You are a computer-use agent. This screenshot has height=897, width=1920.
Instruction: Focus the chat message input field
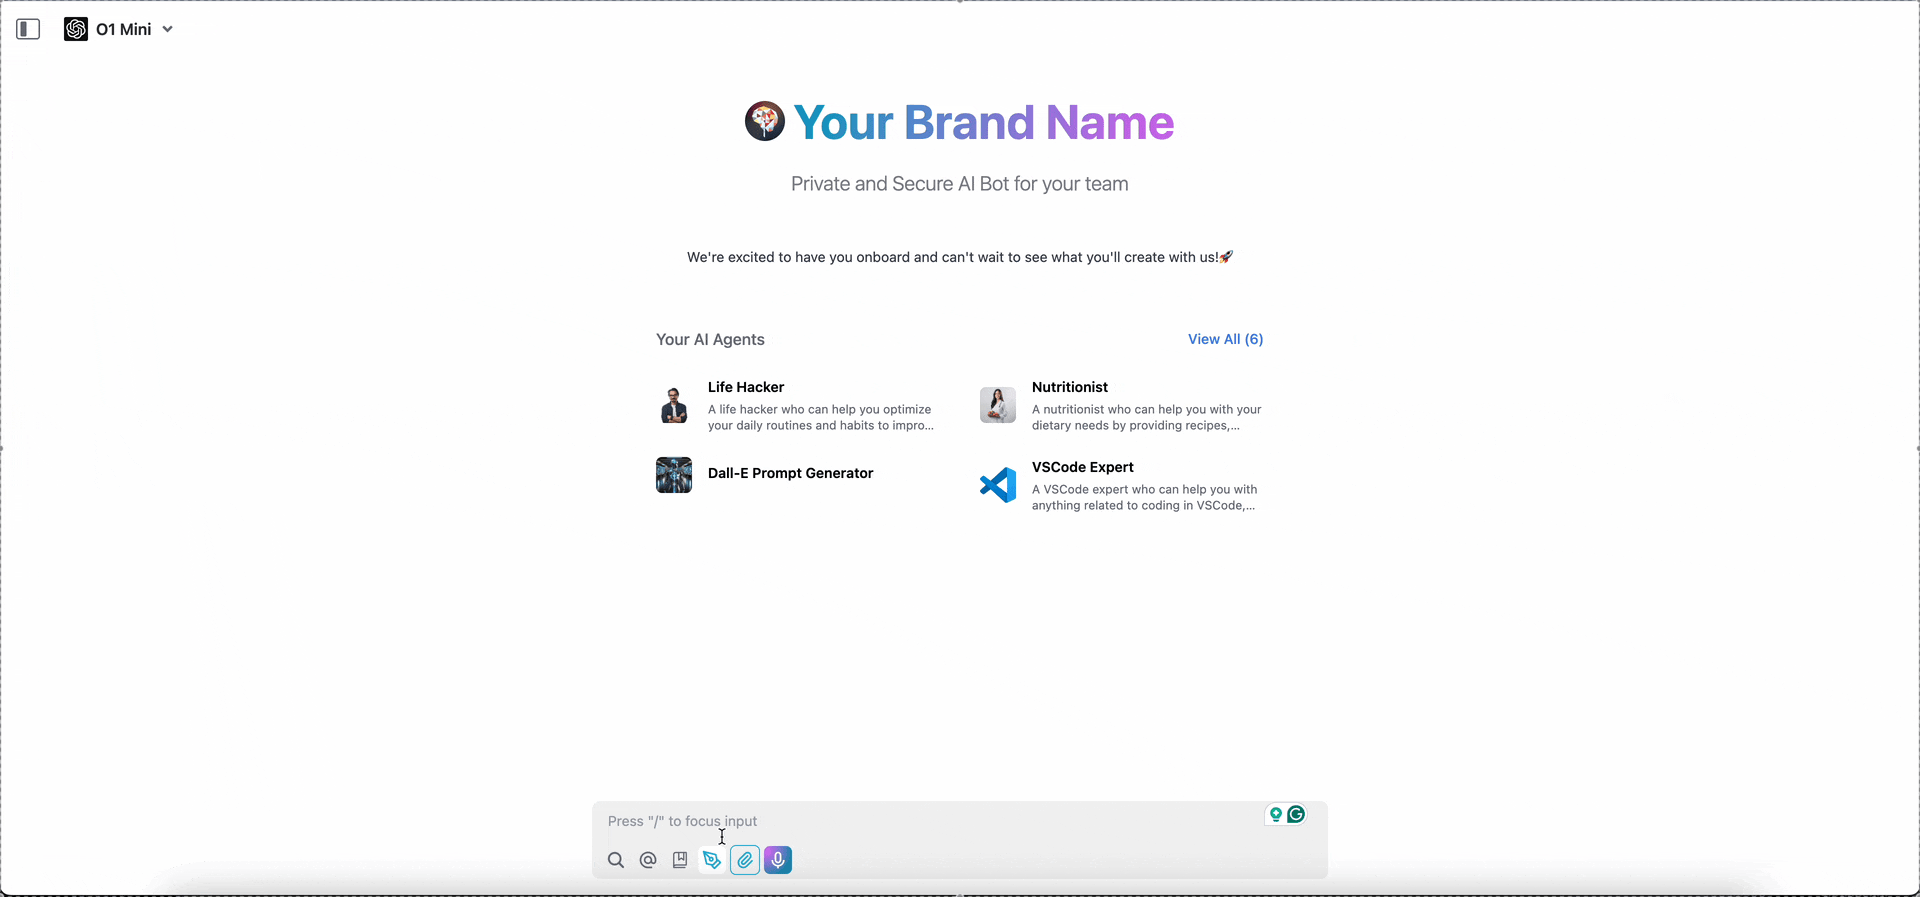click(x=930, y=821)
